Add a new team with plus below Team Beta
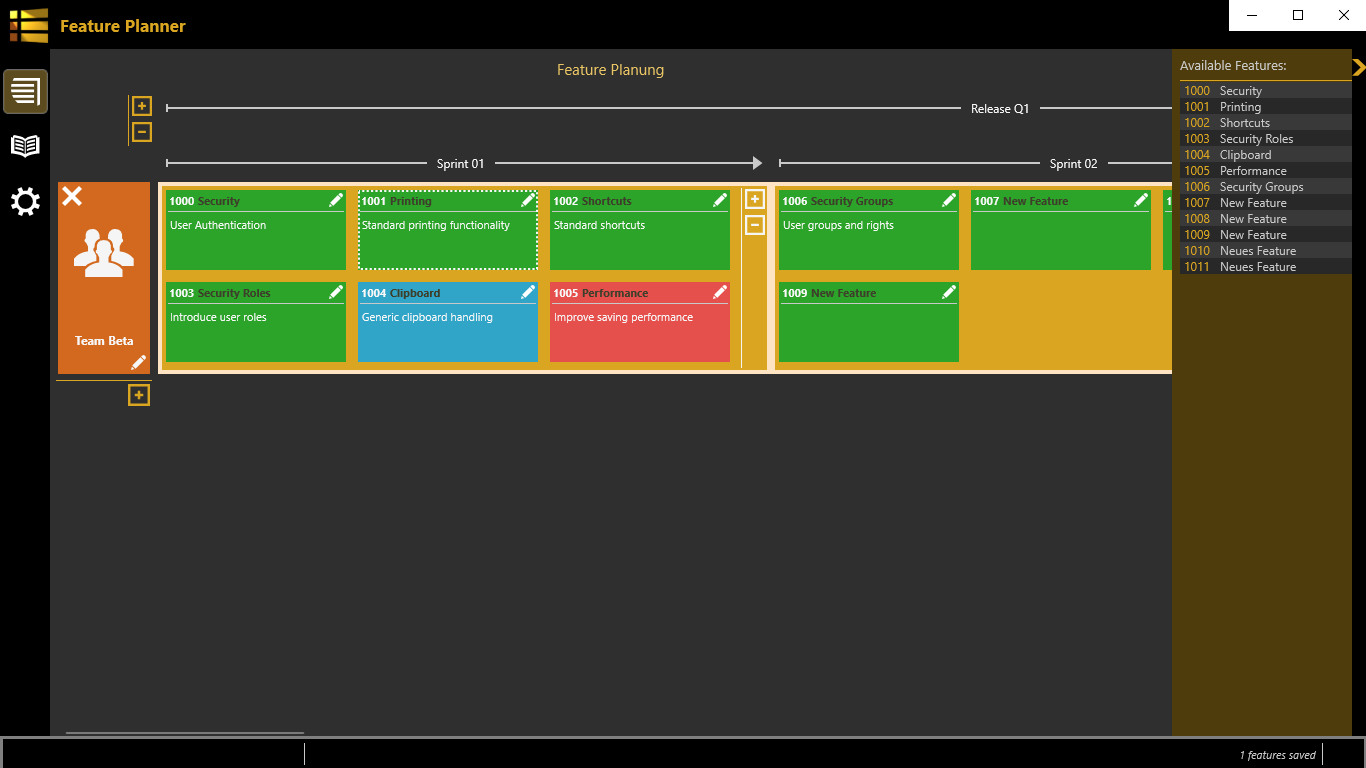Viewport: 1366px width, 768px height. [139, 396]
